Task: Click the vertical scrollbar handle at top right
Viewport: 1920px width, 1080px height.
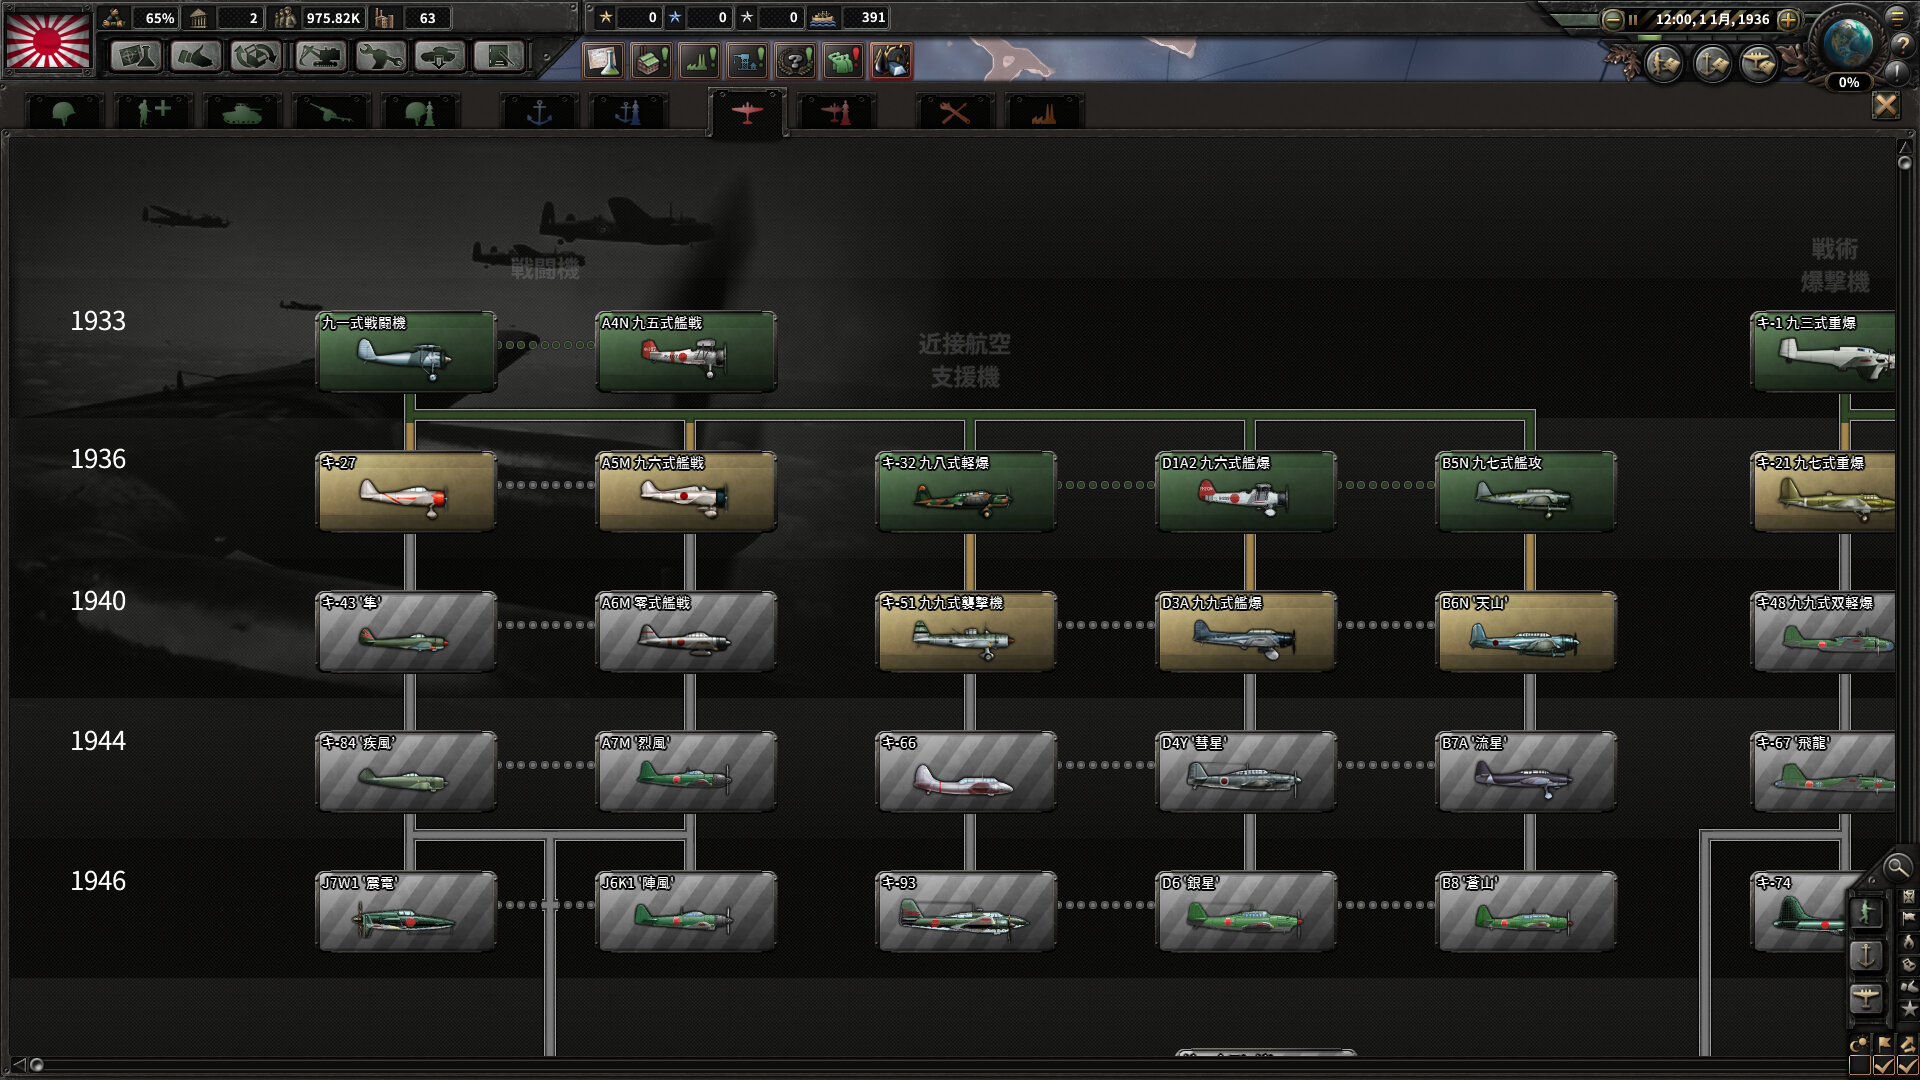Action: (x=1904, y=162)
